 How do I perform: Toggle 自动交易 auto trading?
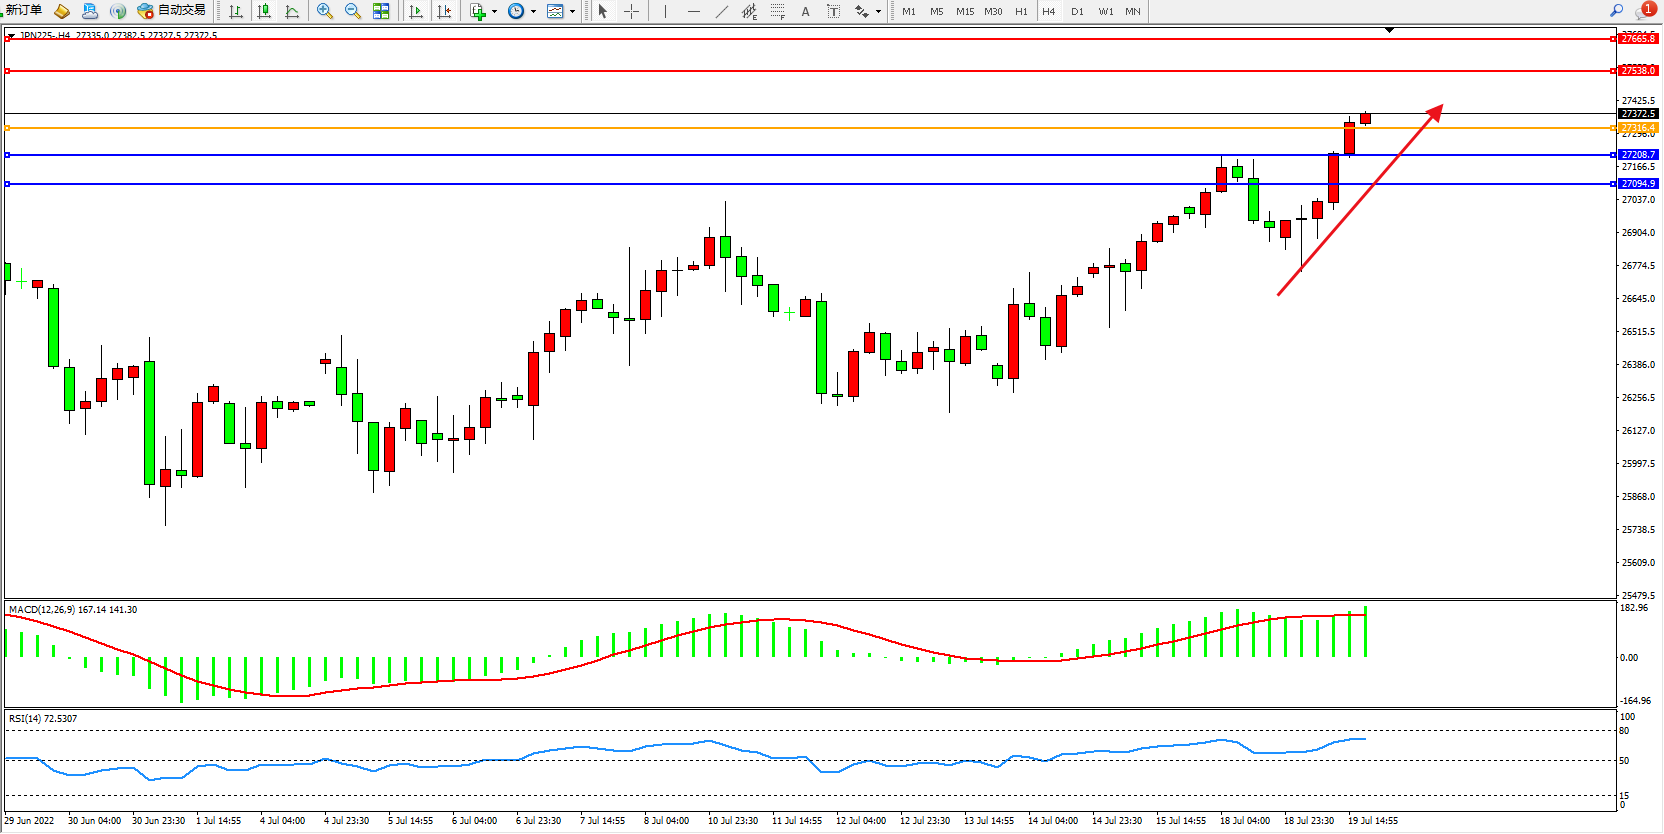pyautogui.click(x=171, y=11)
